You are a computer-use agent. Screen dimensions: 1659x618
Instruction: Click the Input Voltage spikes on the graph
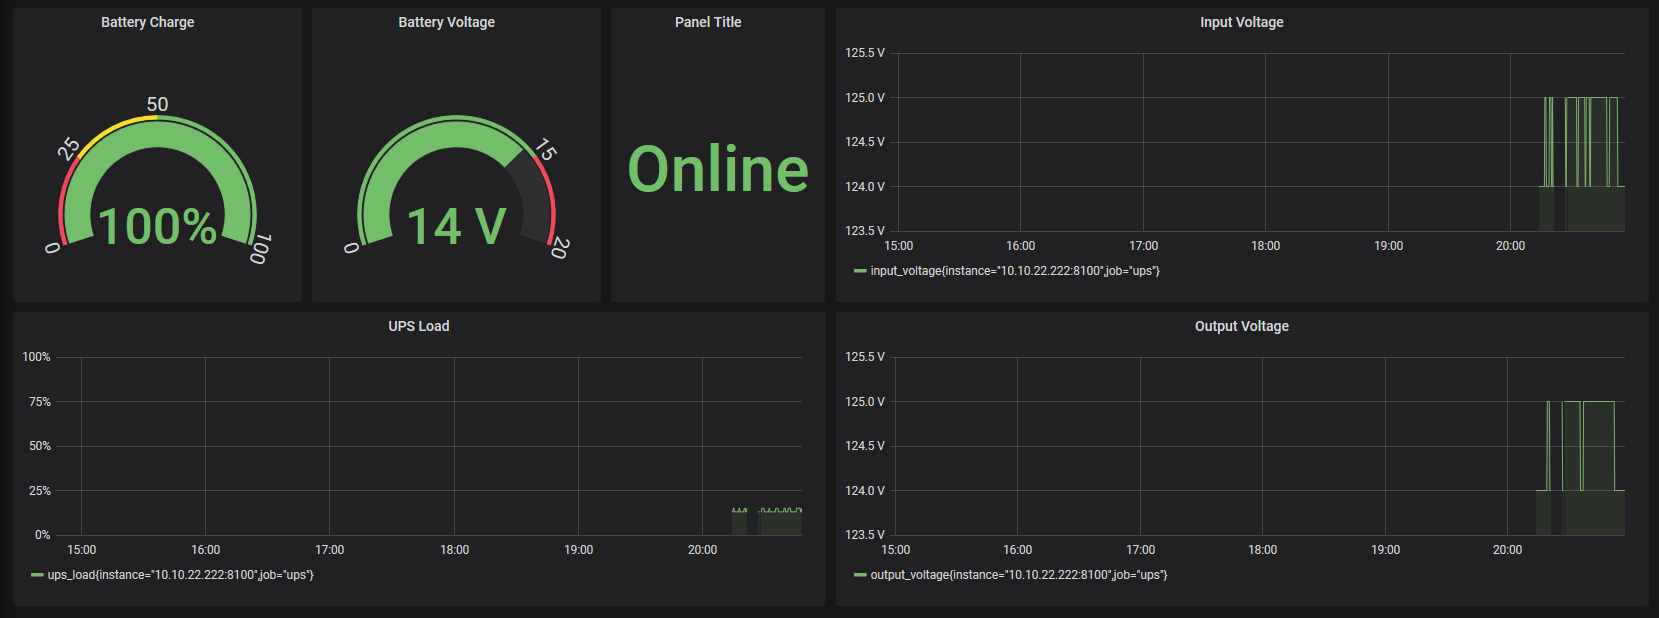point(1581,142)
